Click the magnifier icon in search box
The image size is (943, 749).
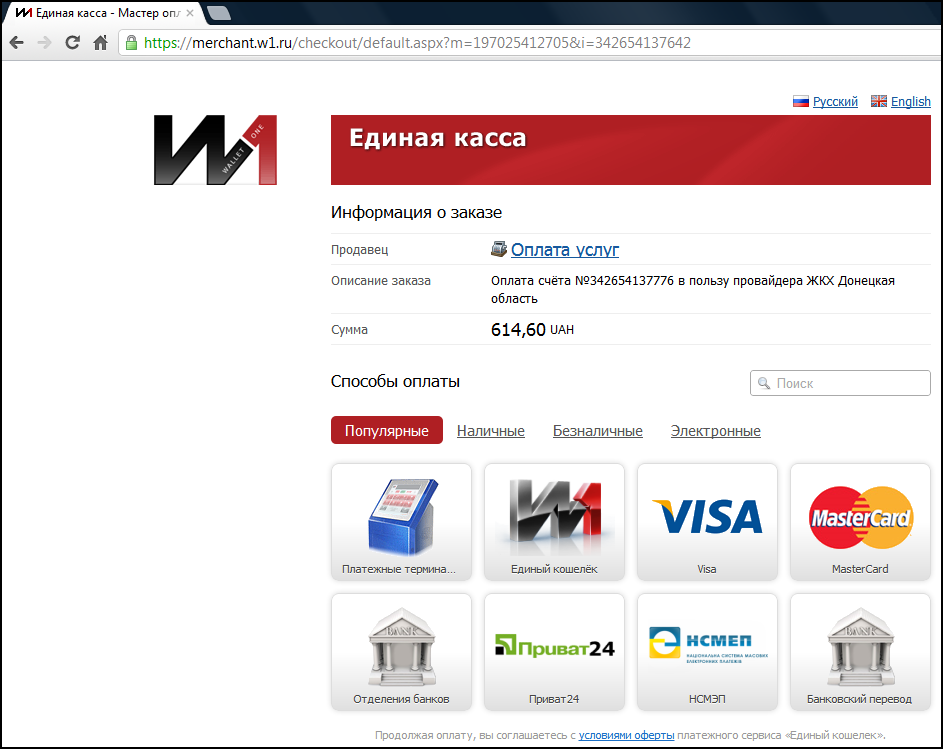(x=764, y=383)
